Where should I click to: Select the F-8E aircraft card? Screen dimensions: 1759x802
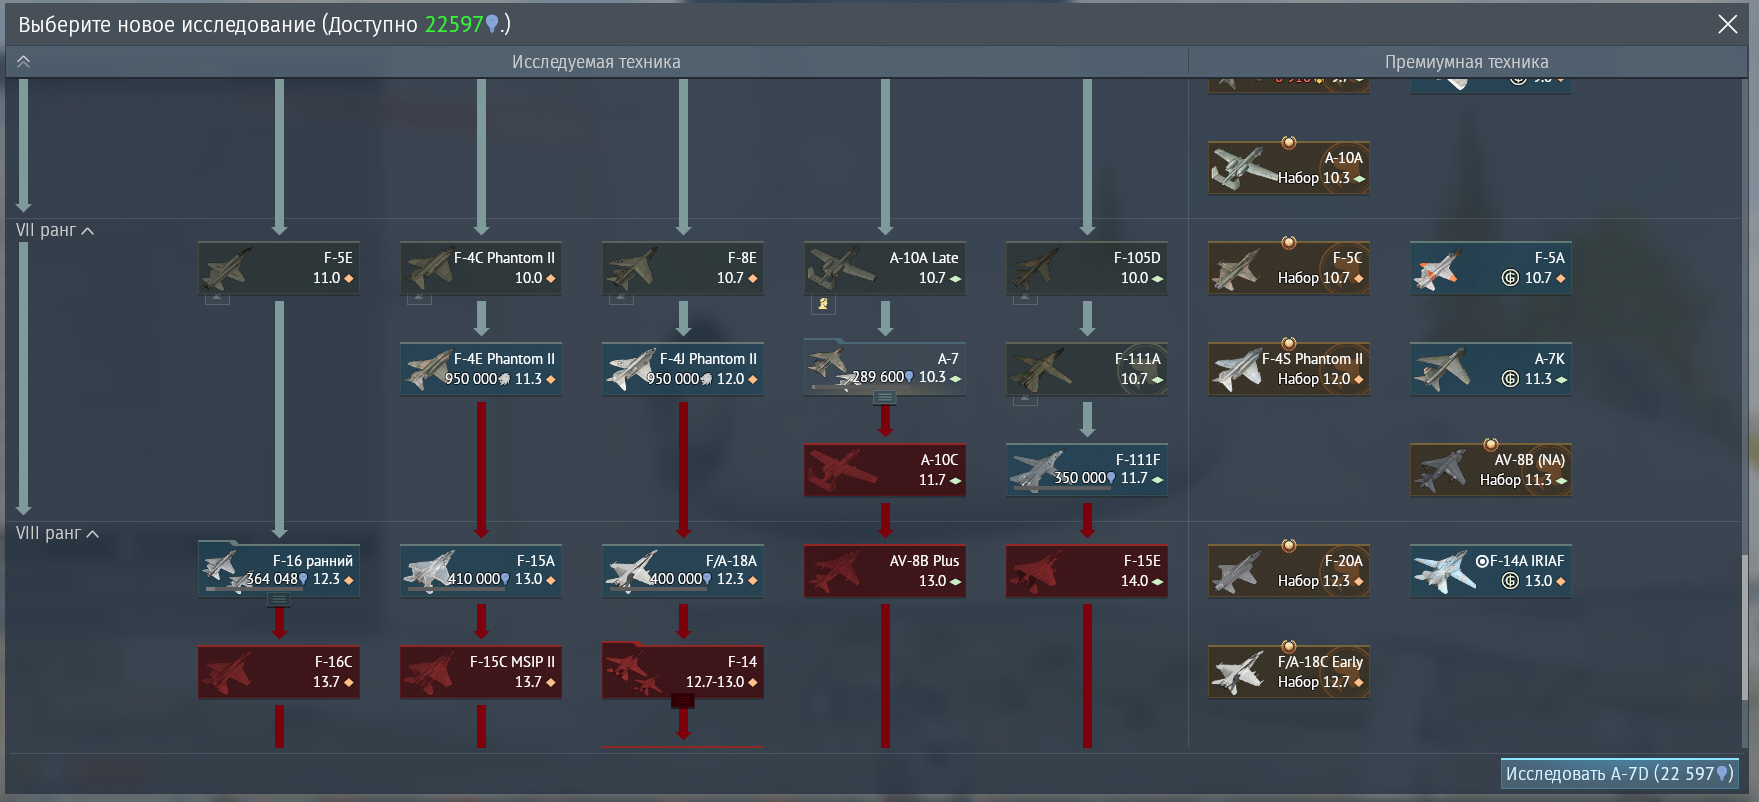[x=683, y=268]
